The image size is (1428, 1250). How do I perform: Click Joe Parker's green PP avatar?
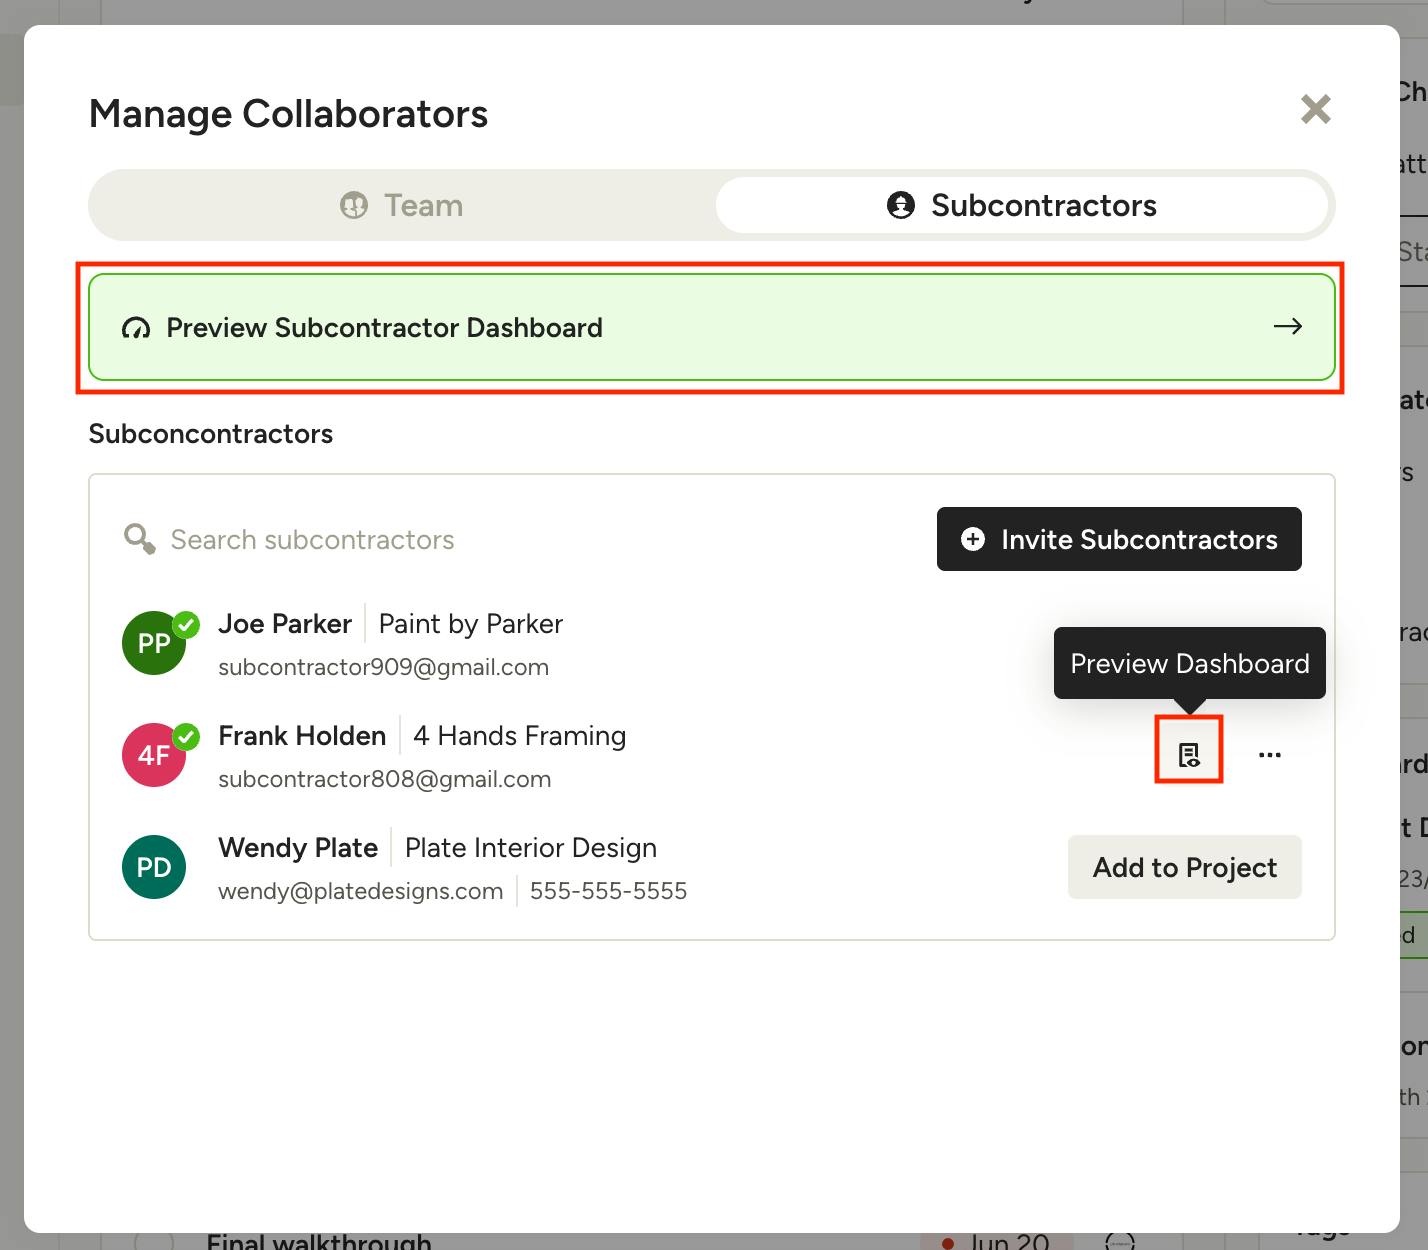tap(154, 643)
